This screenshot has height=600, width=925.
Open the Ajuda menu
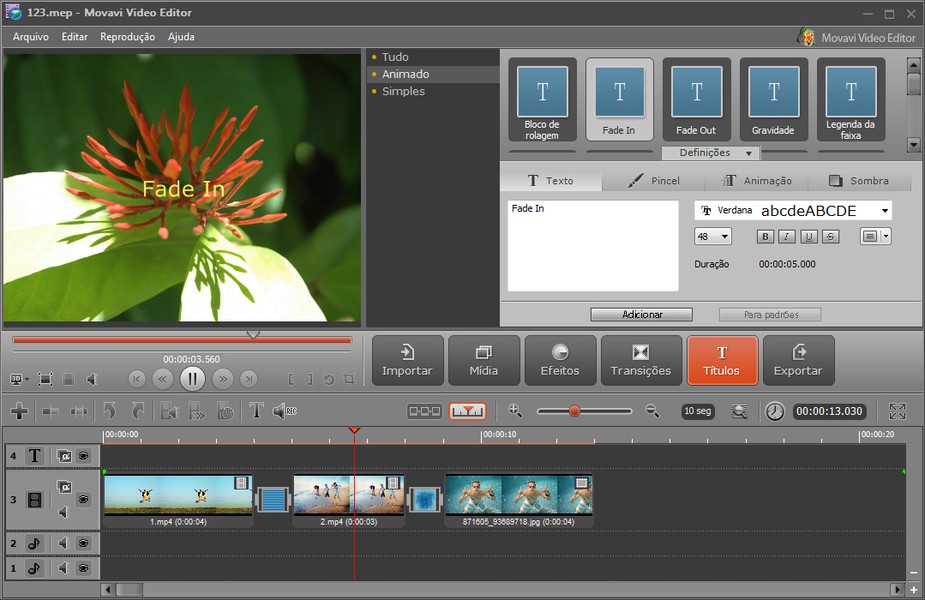pyautogui.click(x=181, y=37)
